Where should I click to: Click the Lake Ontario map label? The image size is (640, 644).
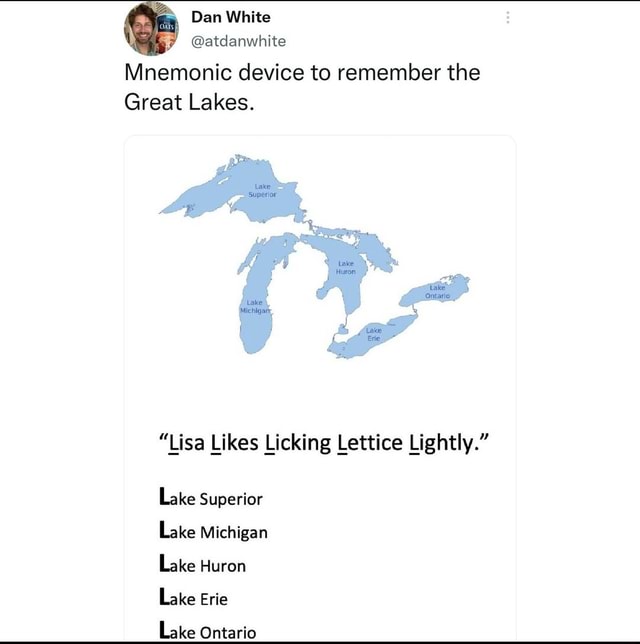[x=437, y=292]
